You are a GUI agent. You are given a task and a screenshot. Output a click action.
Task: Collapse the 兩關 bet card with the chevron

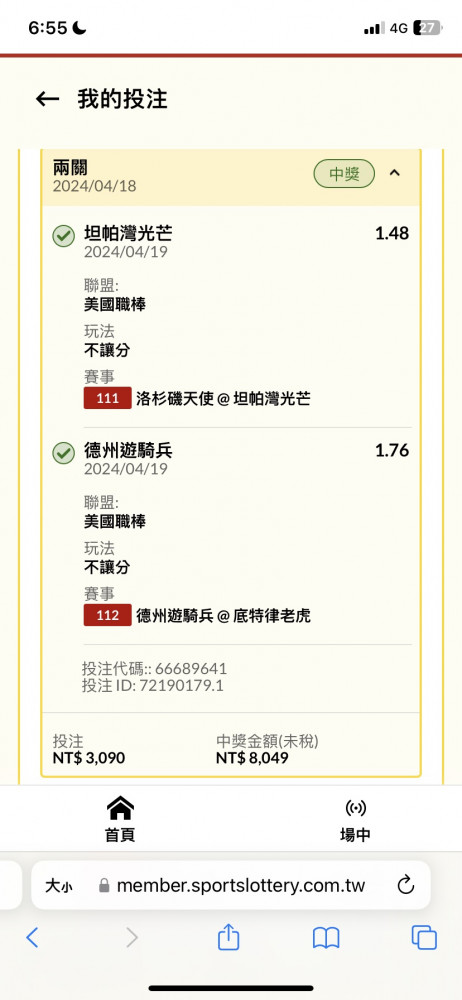click(394, 173)
